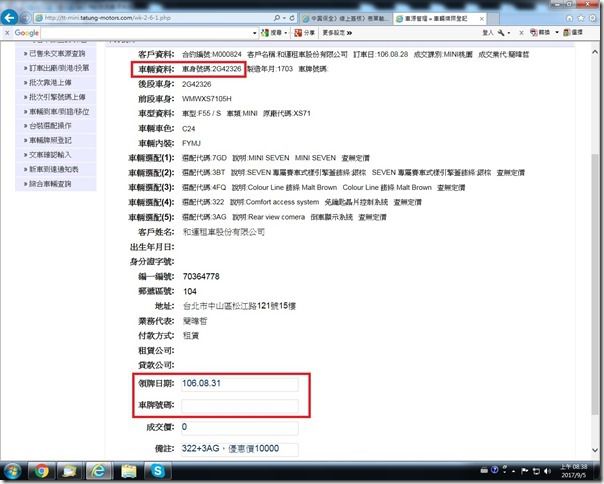Open the dropdown arrow next to 搜尋
604x484 pixels.
(x=286, y=33)
